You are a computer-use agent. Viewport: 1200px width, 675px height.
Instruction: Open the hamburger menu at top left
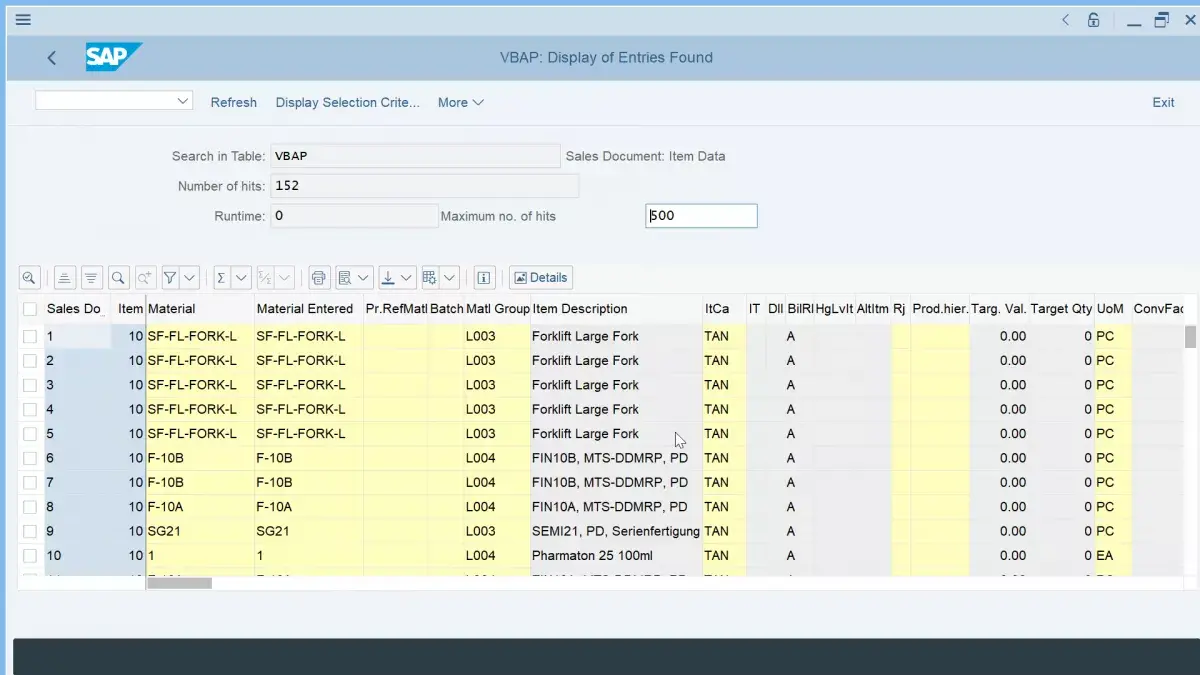tap(23, 19)
